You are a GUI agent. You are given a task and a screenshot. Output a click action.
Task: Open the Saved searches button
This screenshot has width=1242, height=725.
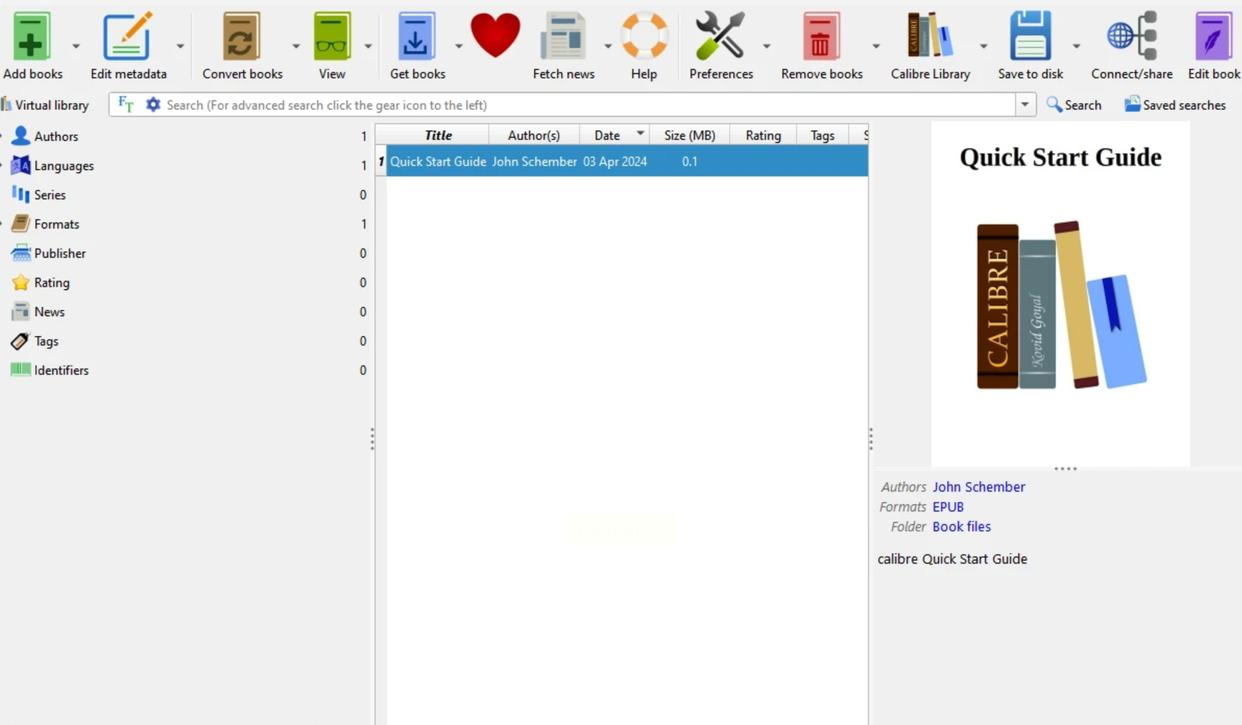pyautogui.click(x=1175, y=104)
